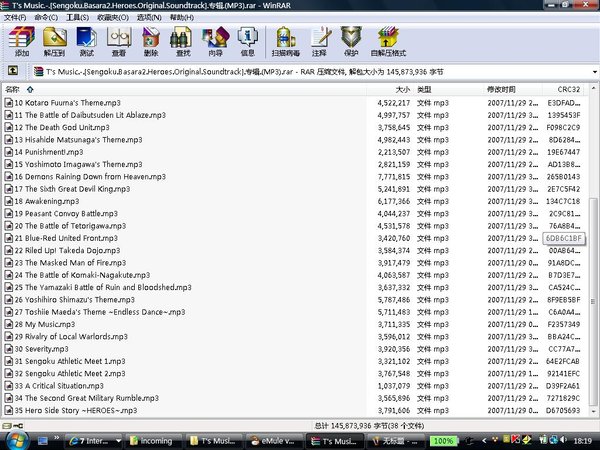
Task: Switch to the eMule taskbar window
Action: [273, 441]
